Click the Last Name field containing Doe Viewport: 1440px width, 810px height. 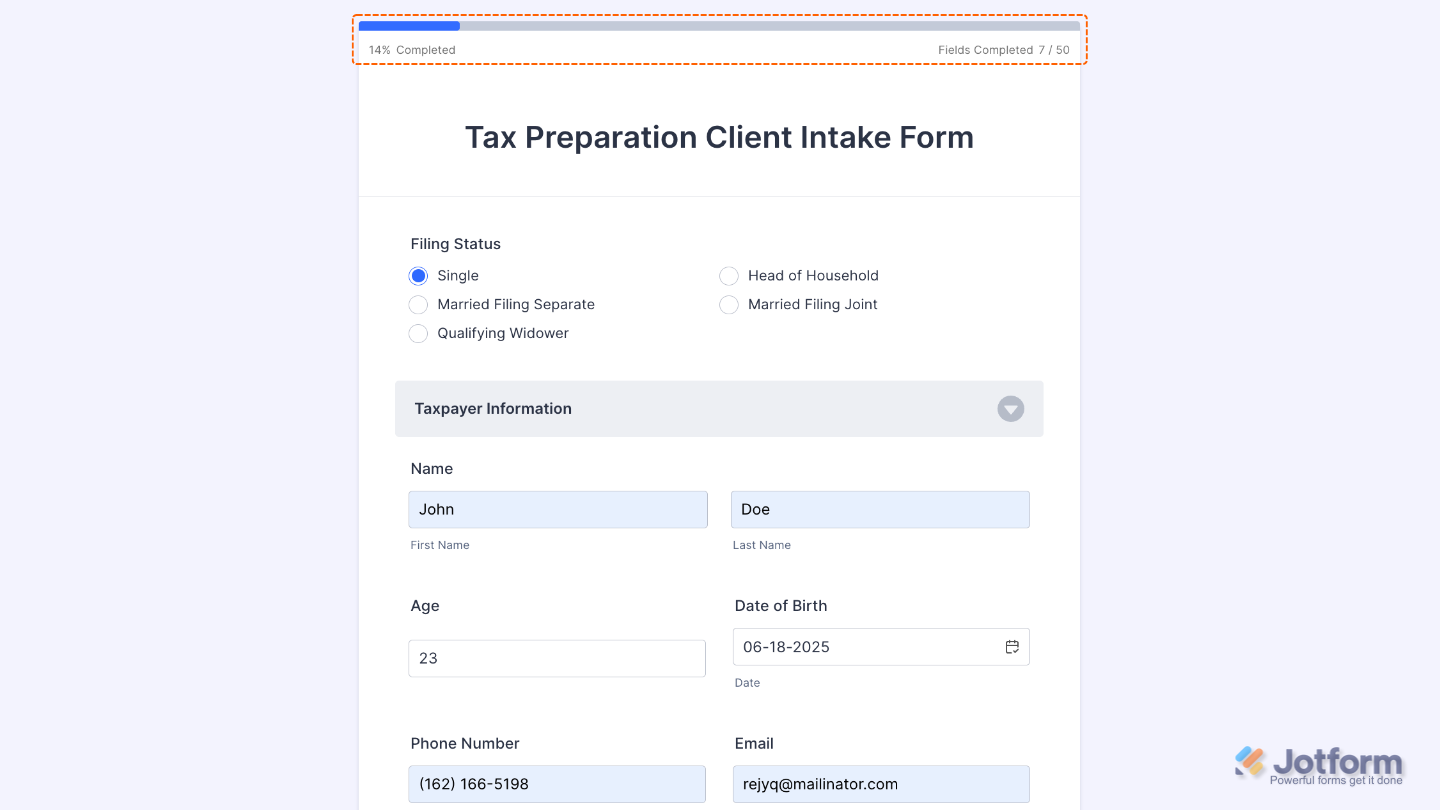880,509
